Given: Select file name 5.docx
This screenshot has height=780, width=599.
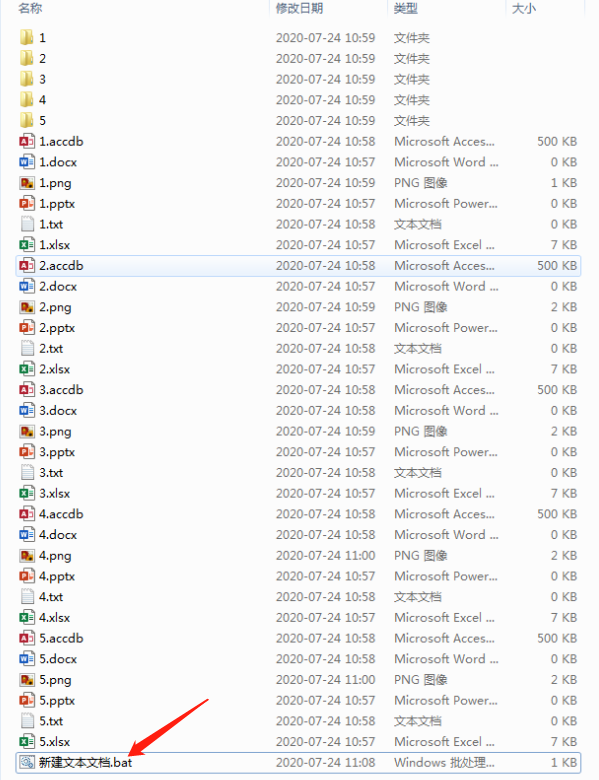Looking at the screenshot, I should click(x=58, y=659).
